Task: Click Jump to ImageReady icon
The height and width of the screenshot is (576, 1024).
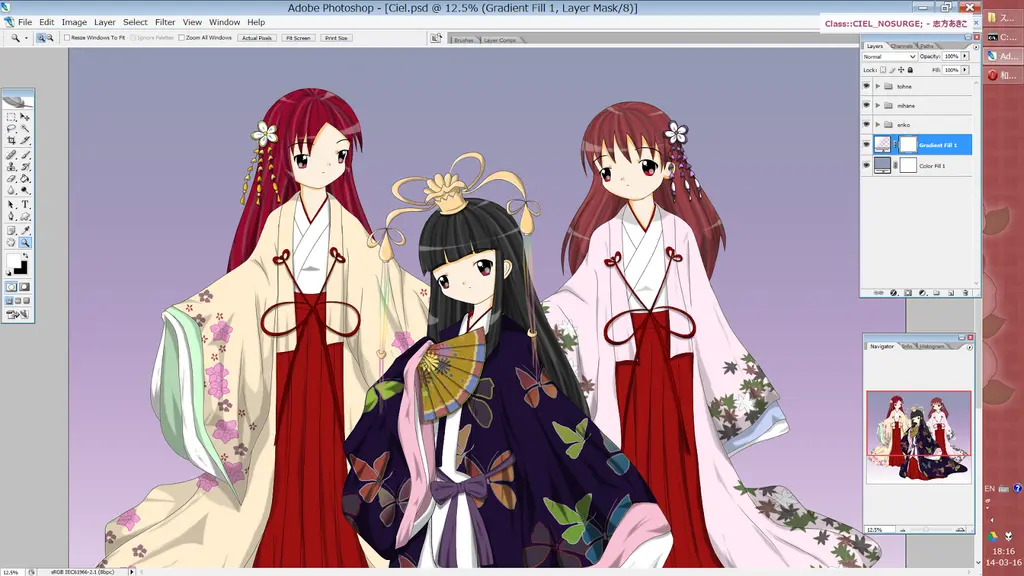Action: click(18, 314)
